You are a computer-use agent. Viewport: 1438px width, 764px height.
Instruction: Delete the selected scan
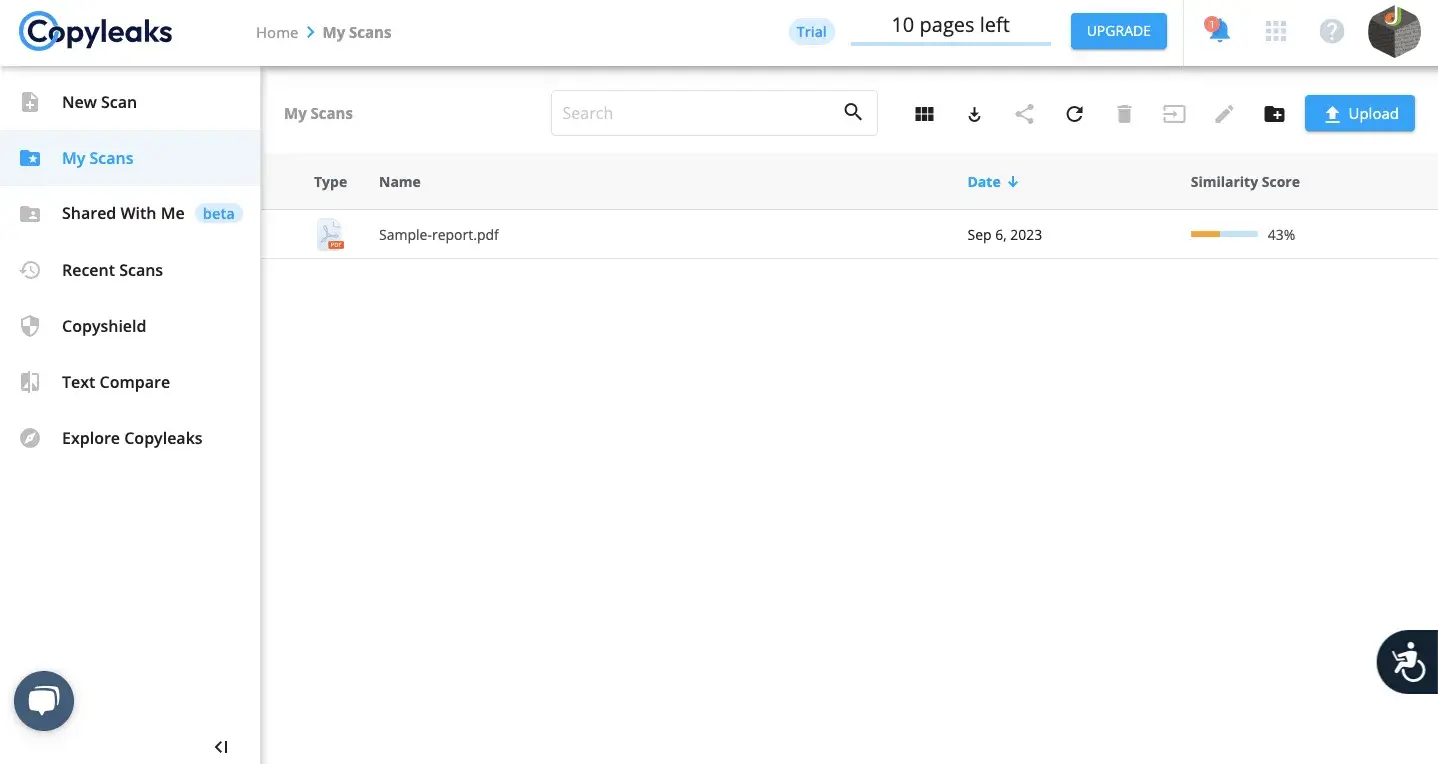(x=1123, y=113)
